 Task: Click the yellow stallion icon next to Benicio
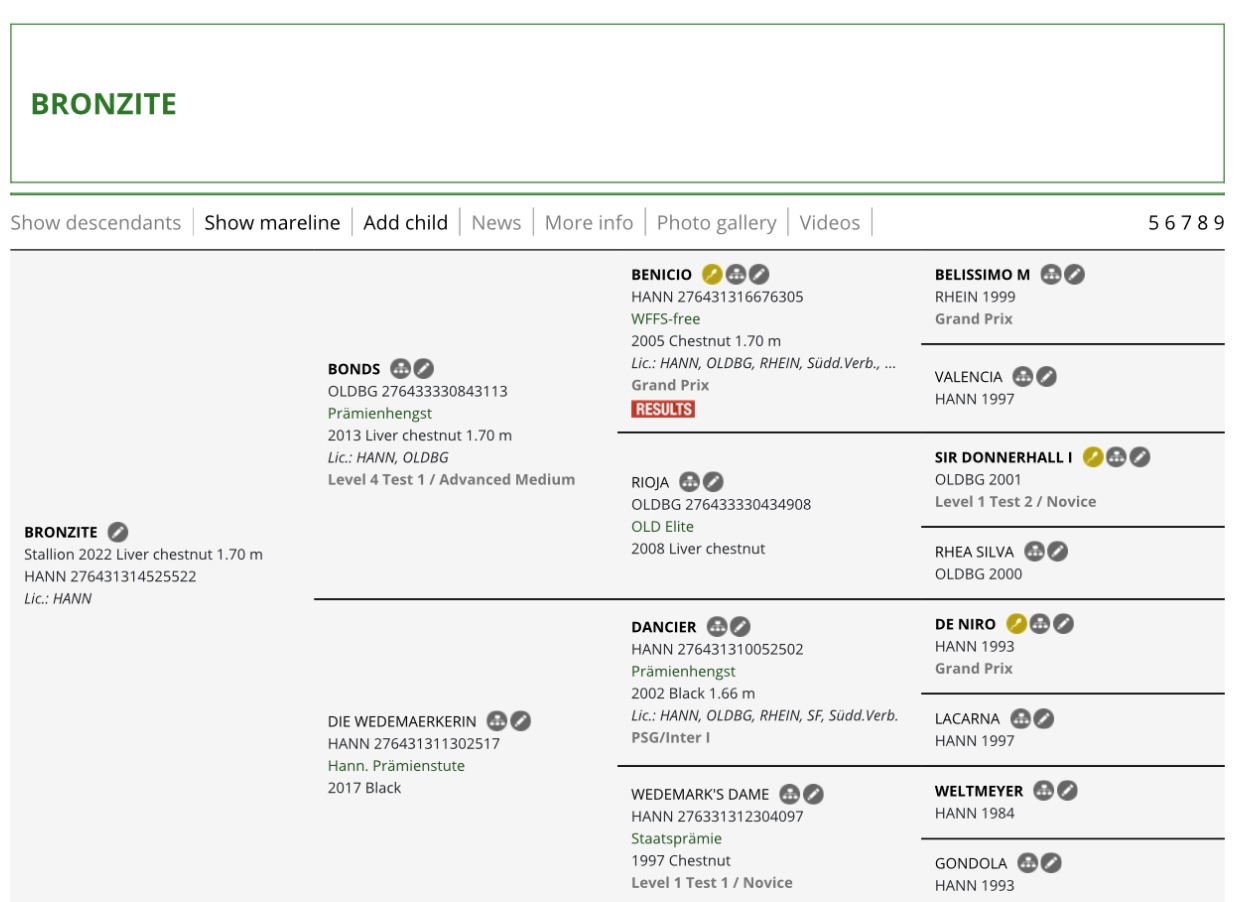tap(712, 275)
